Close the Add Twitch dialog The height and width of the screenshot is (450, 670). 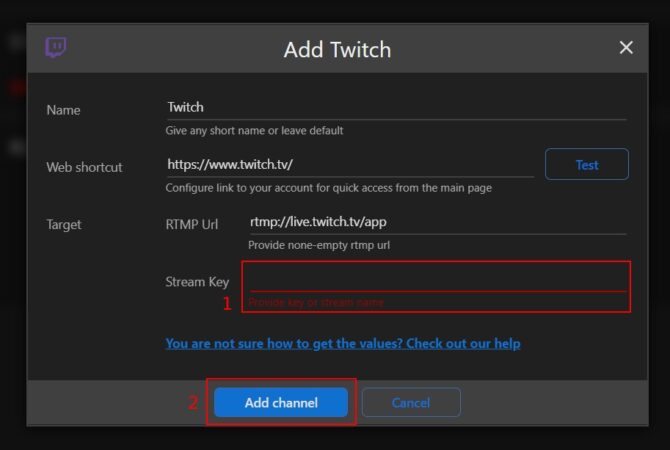pos(626,47)
